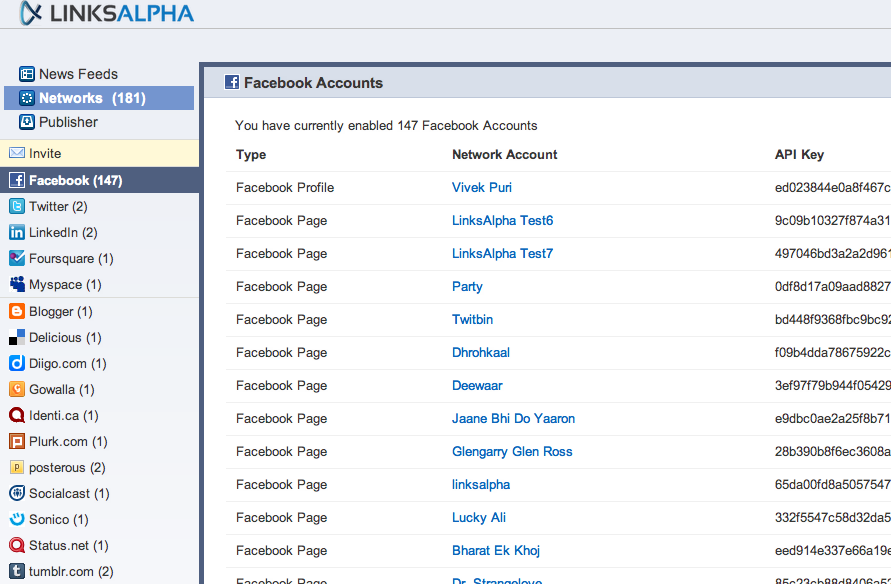Open Identi.ca (1) network
The width and height of the screenshot is (891, 584).
64,415
